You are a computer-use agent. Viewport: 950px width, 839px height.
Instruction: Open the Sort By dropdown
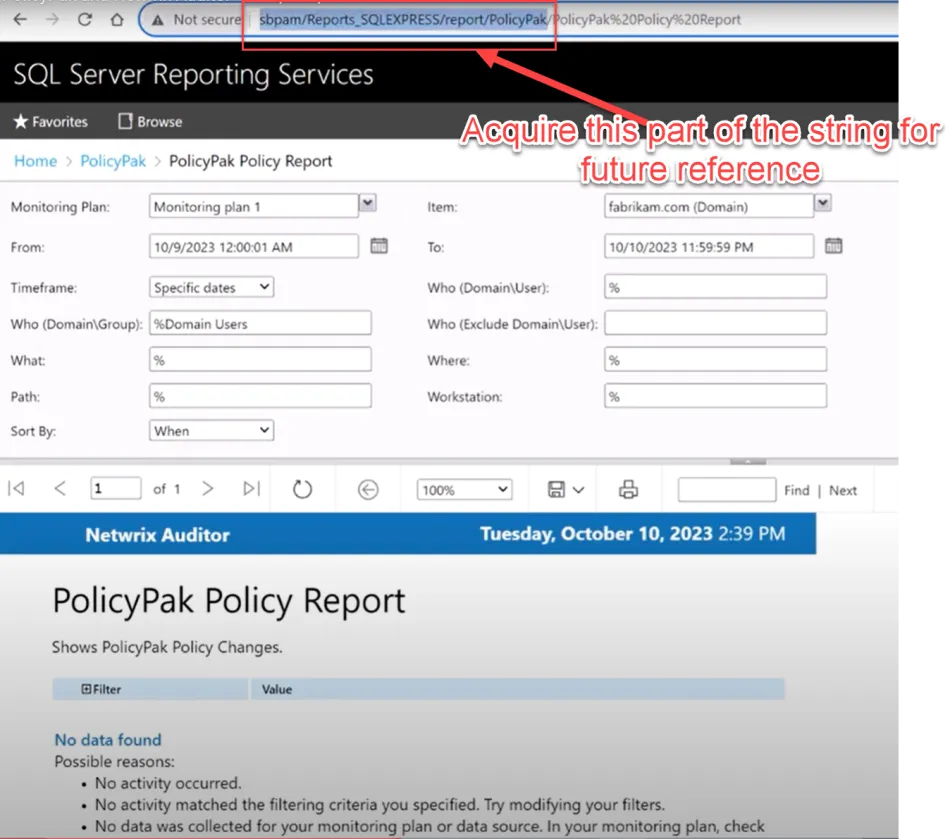coord(211,430)
